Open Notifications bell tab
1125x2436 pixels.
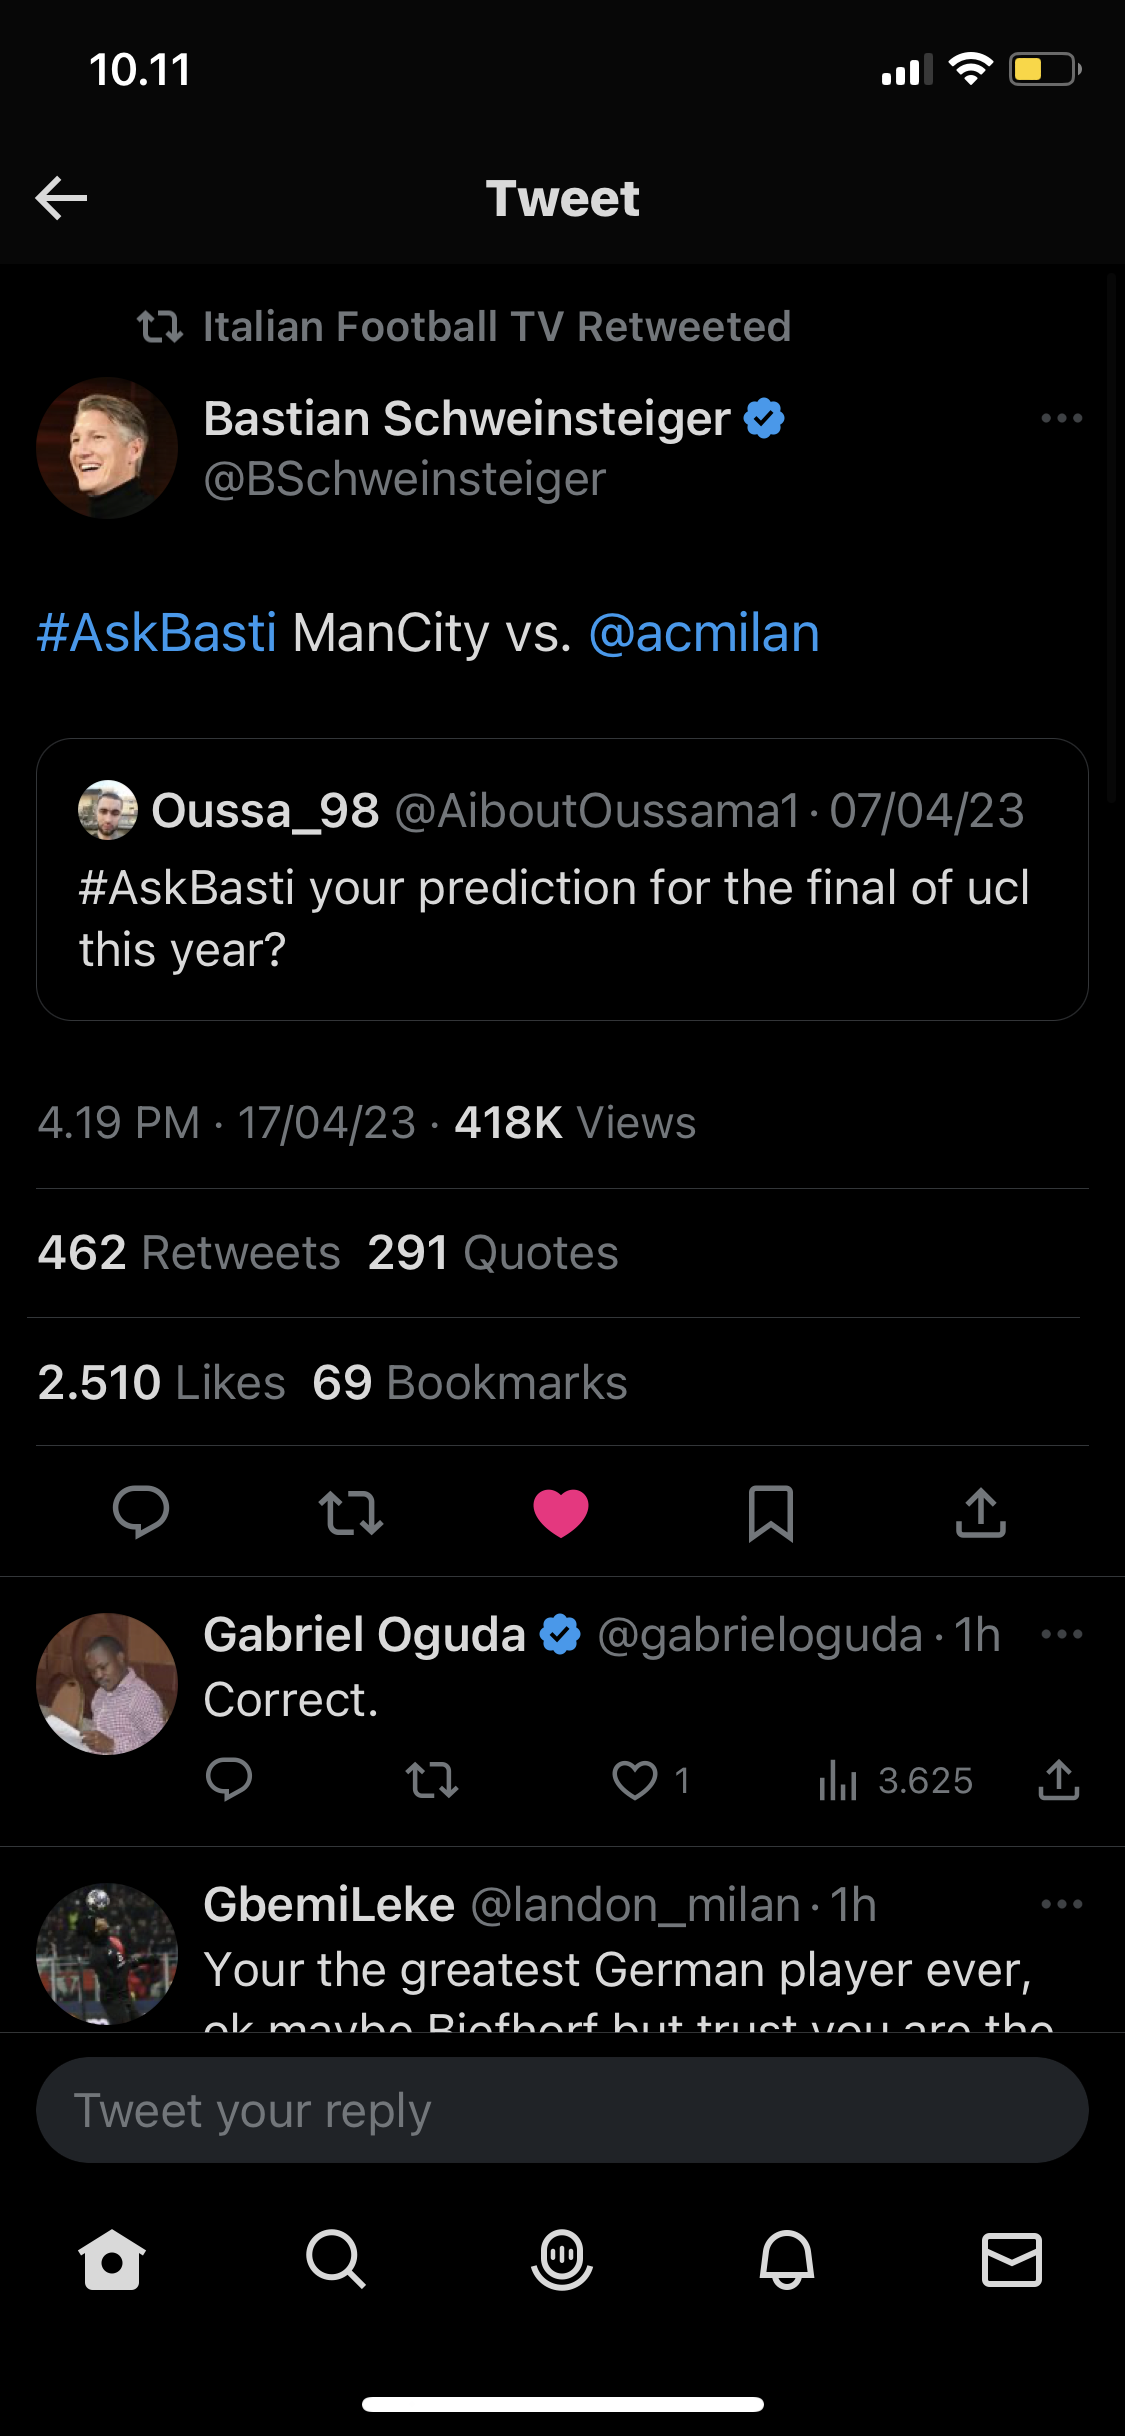787,2259
